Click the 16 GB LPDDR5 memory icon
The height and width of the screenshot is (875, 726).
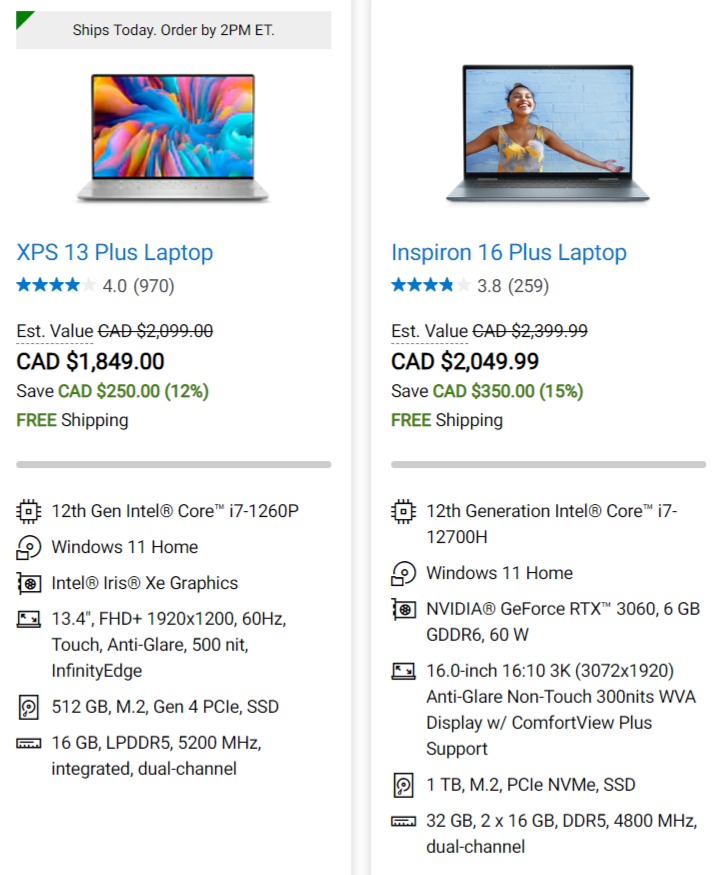tap(28, 743)
